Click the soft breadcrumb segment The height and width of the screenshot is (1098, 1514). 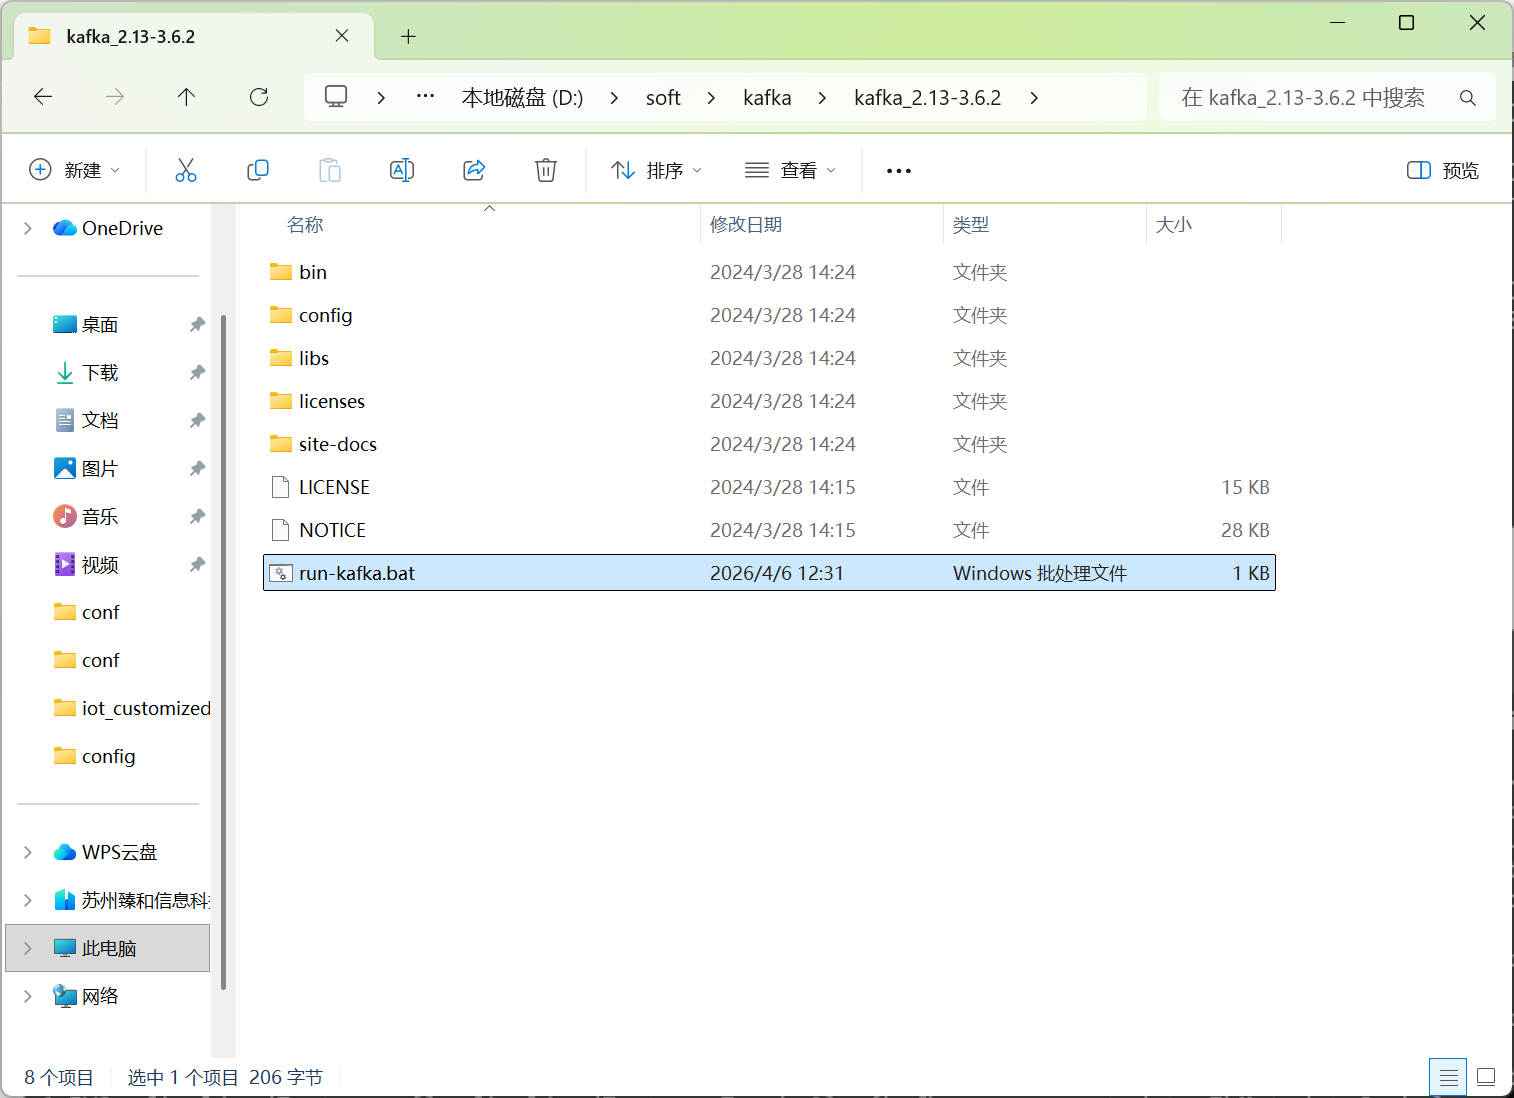point(663,98)
